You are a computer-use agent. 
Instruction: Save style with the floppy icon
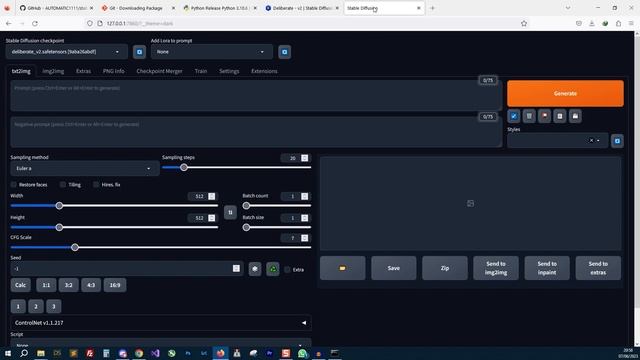tap(575, 116)
